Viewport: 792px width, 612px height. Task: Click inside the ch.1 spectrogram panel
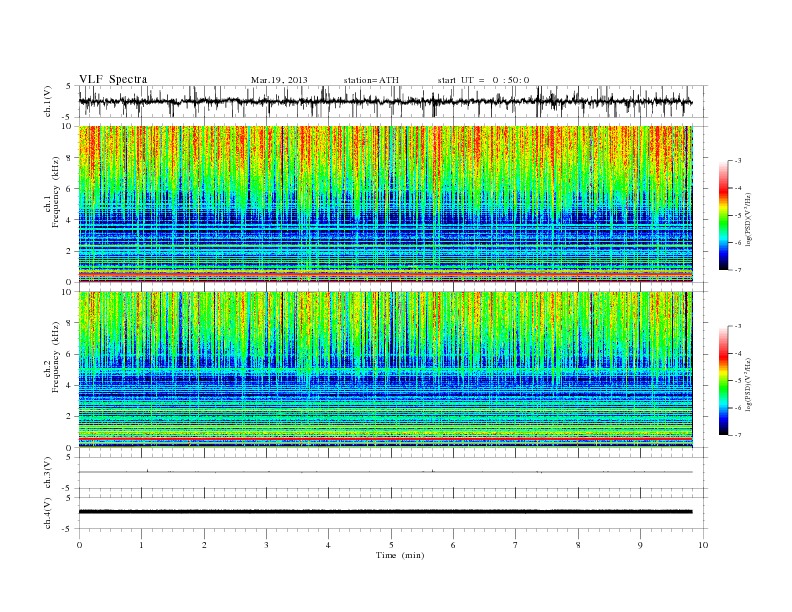tap(385, 204)
